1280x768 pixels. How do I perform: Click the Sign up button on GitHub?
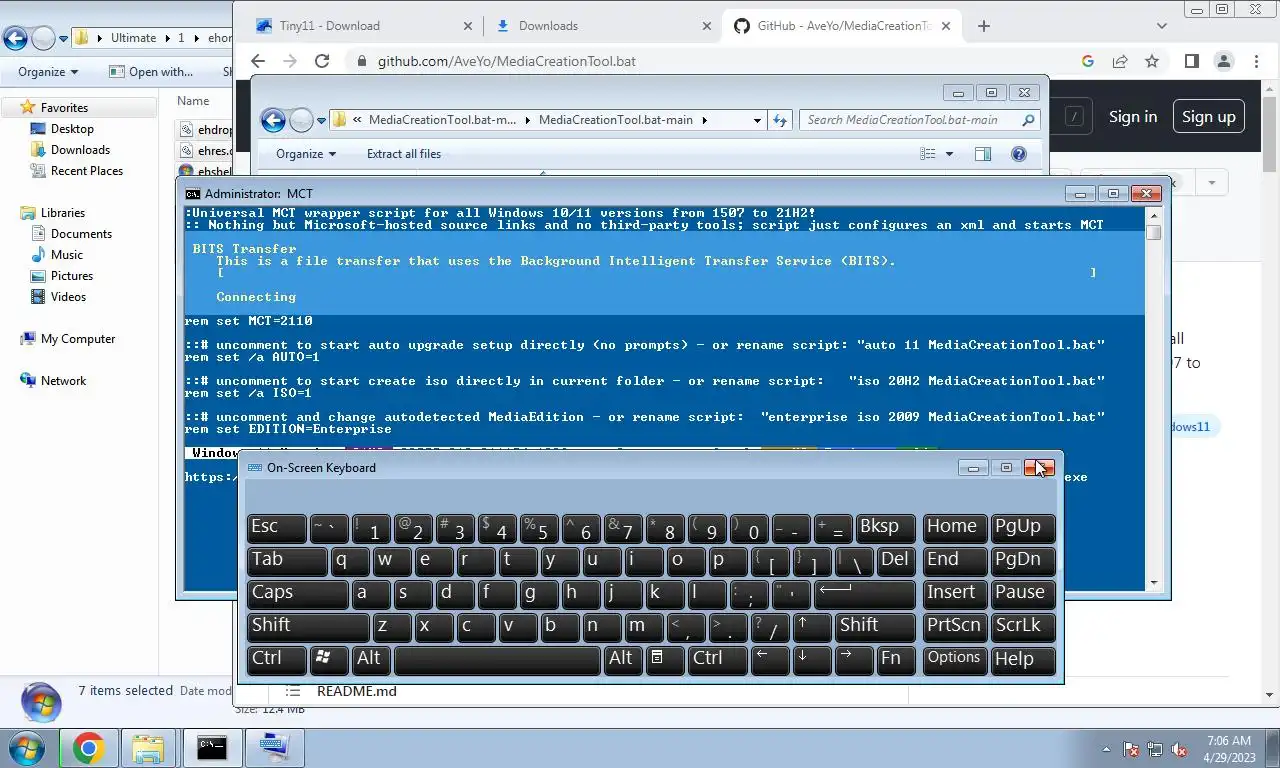(1209, 117)
